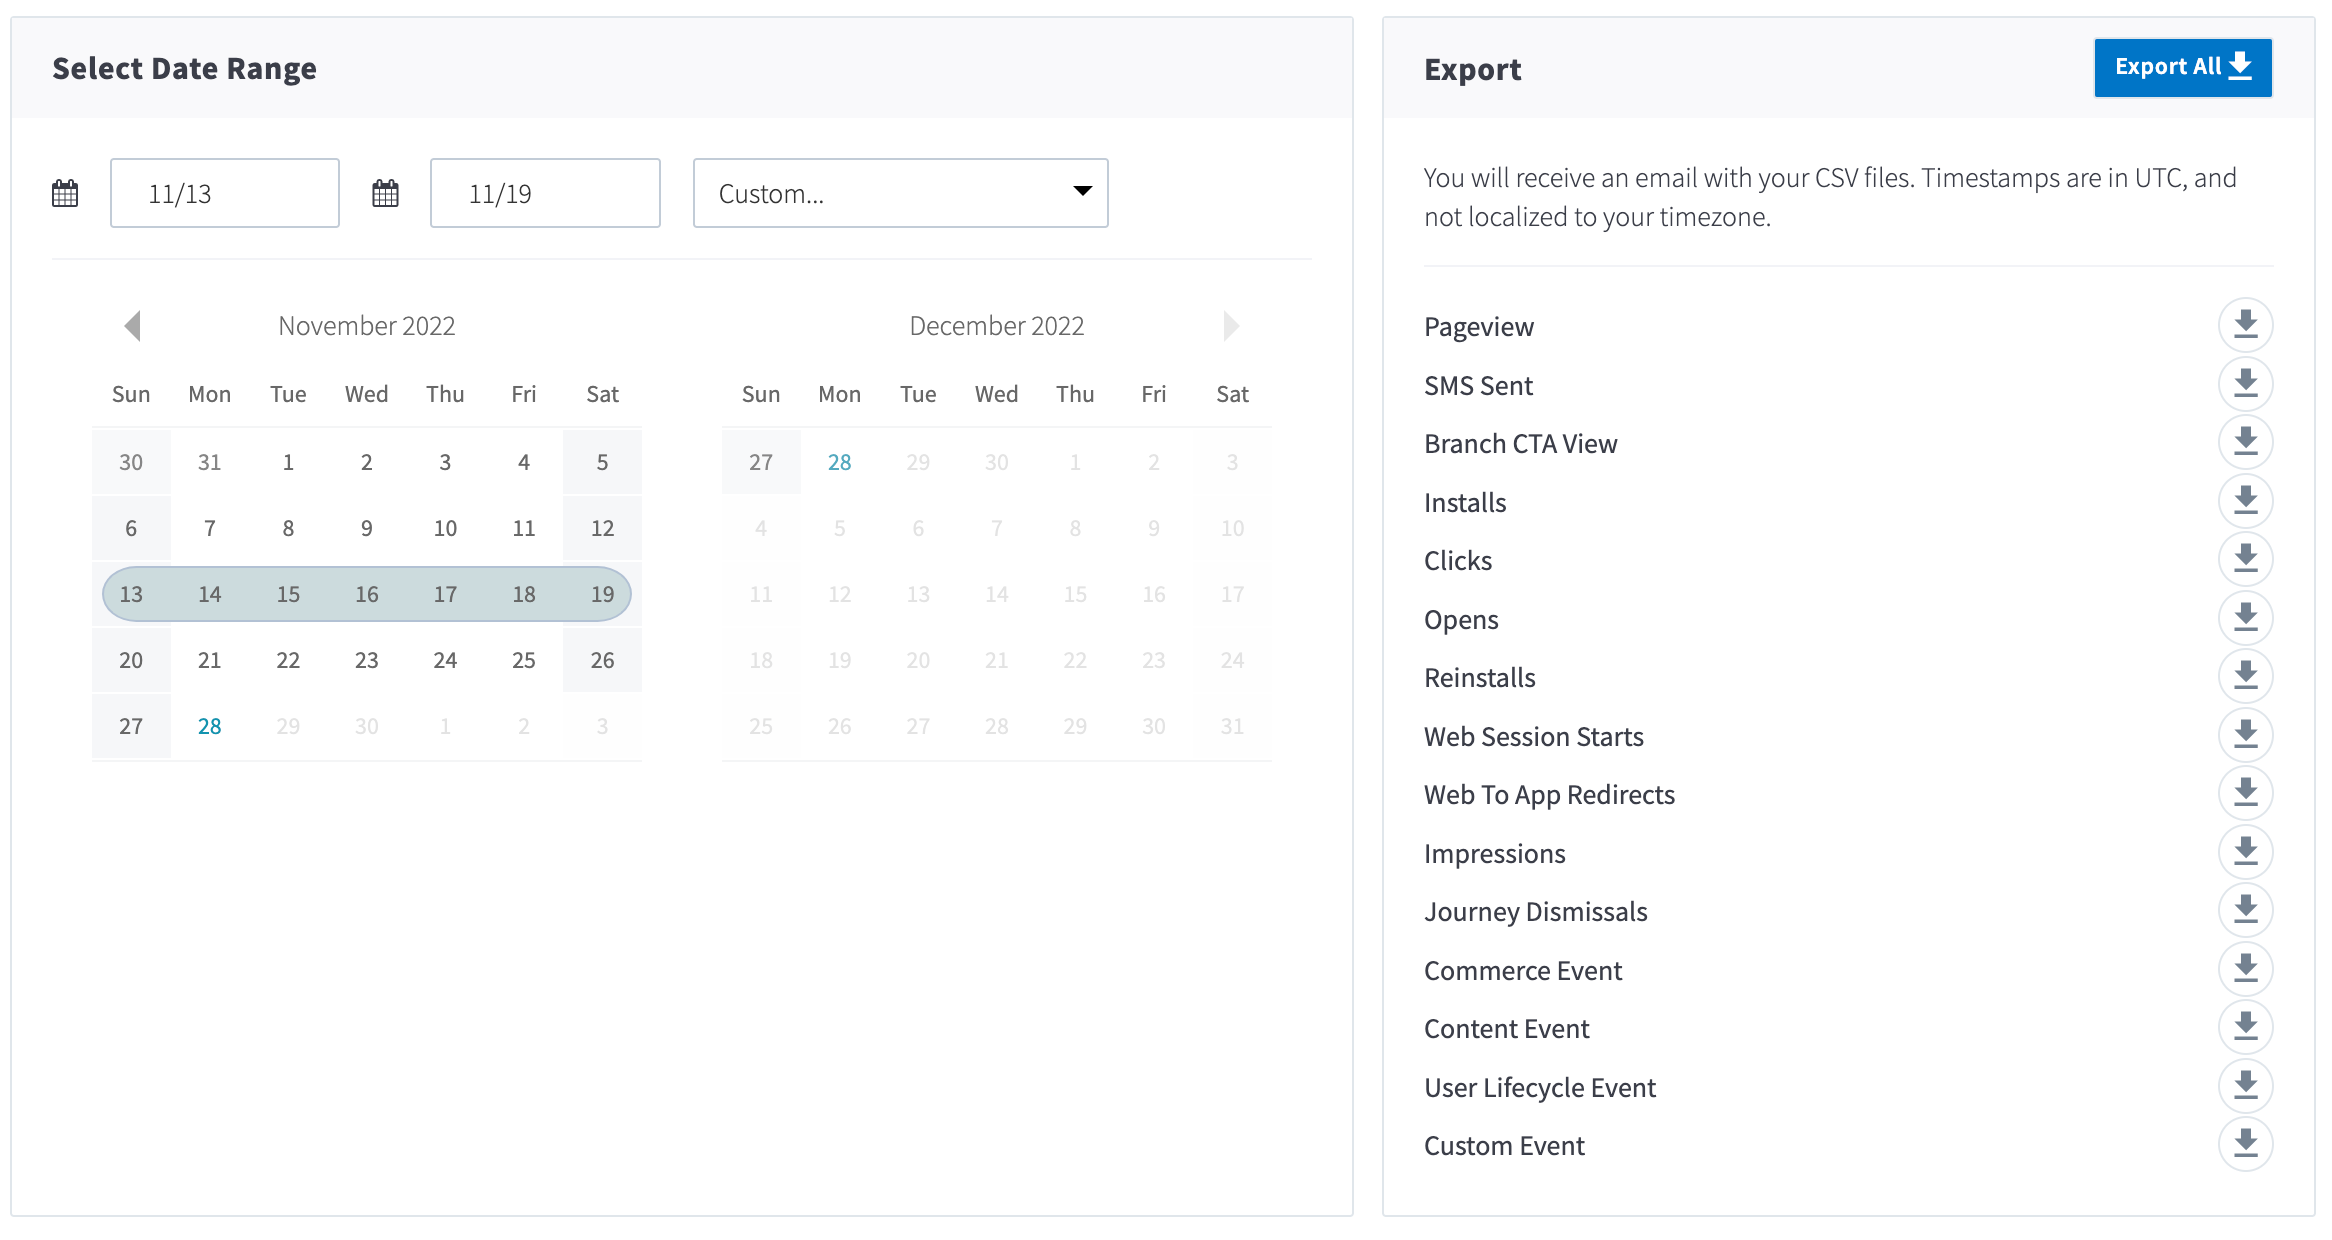Image resolution: width=2332 pixels, height=1240 pixels.
Task: Download the Reinstalls export
Action: 2245,676
